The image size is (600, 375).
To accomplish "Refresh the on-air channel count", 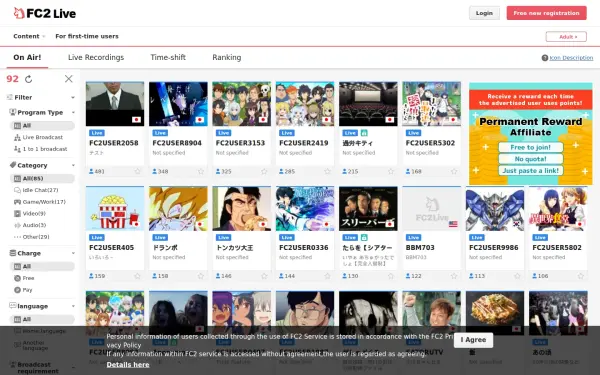I will 29,79.
